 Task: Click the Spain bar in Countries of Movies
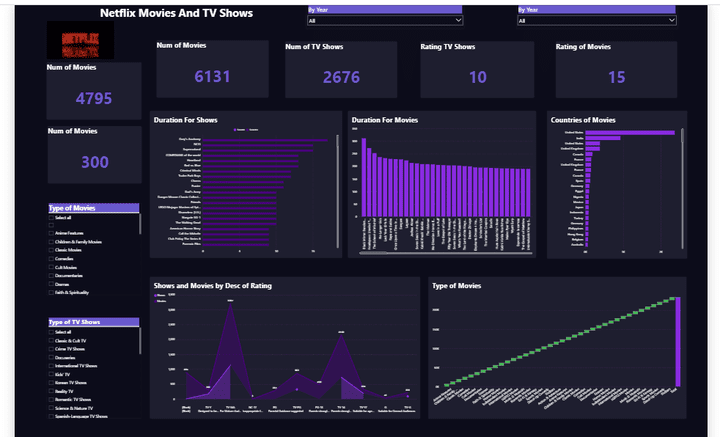[x=588, y=181]
